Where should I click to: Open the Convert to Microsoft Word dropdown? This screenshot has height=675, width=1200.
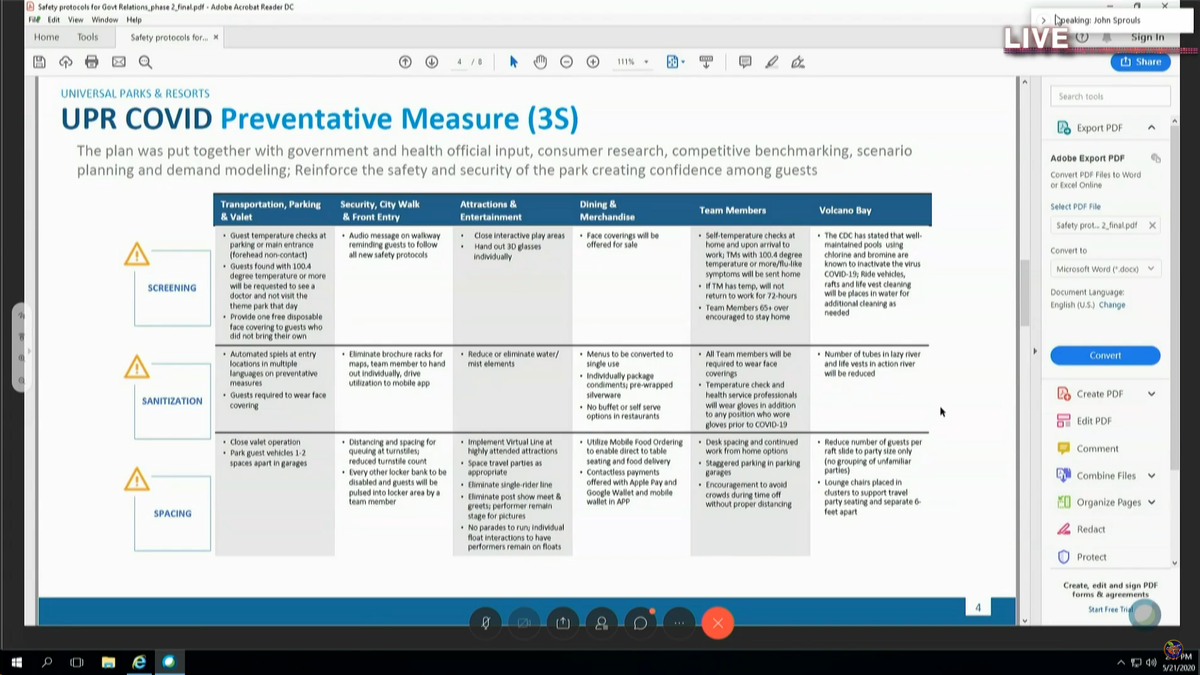[x=1106, y=269]
